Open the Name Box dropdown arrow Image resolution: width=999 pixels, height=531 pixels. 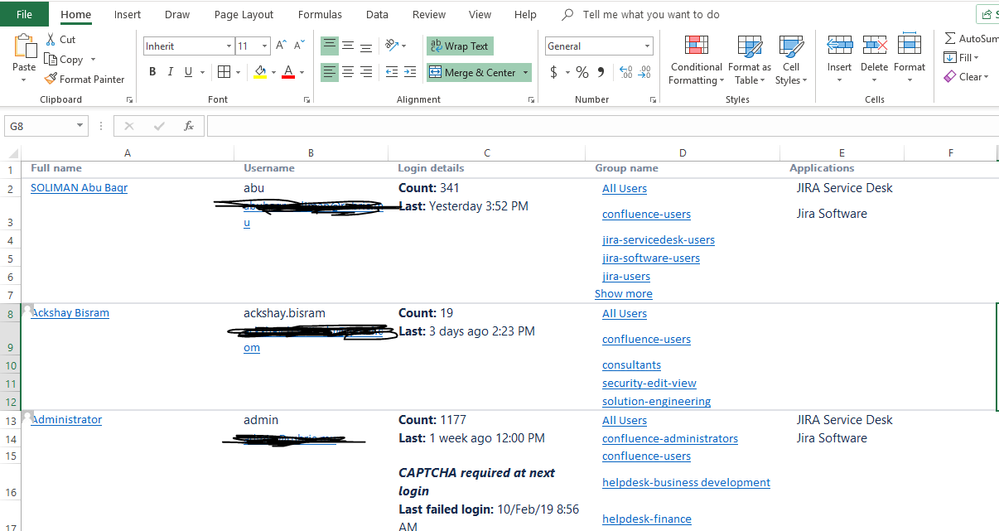click(80, 126)
